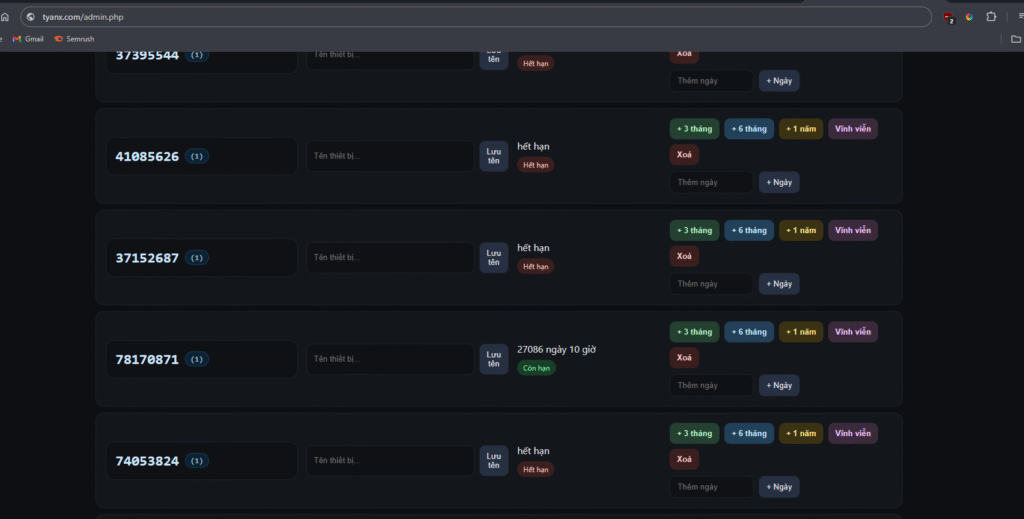Image resolution: width=1024 pixels, height=519 pixels.
Task: Add 1 năm to device 37152687
Action: [x=801, y=230]
